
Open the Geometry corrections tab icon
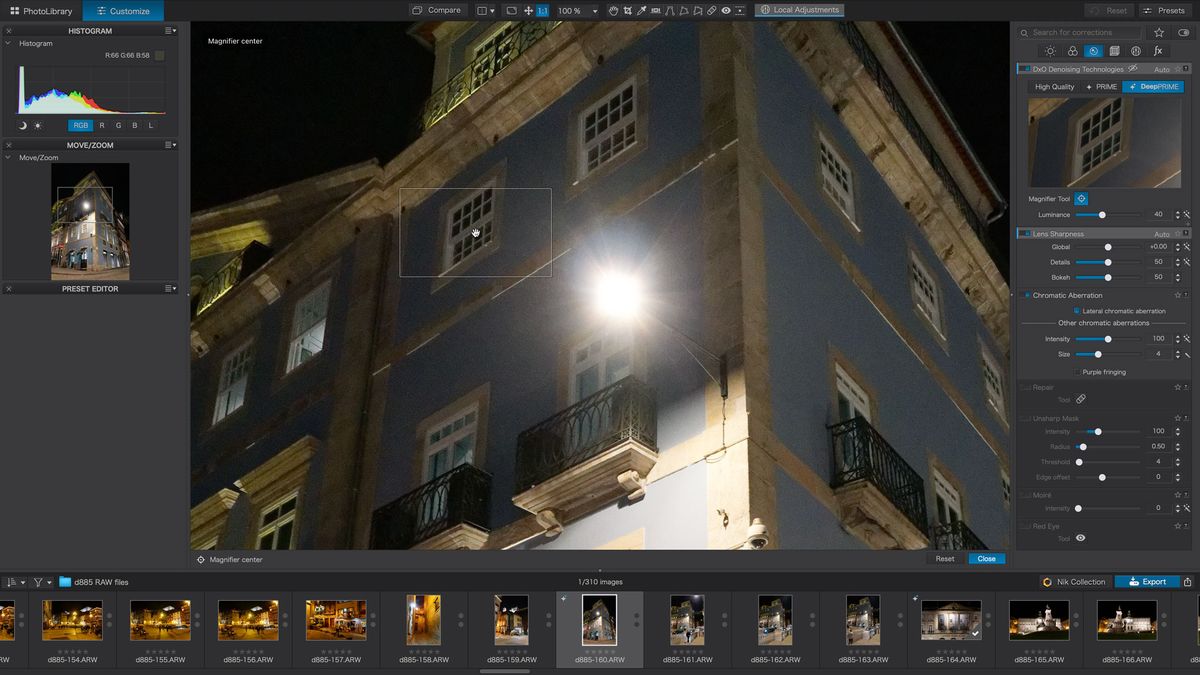point(1115,51)
